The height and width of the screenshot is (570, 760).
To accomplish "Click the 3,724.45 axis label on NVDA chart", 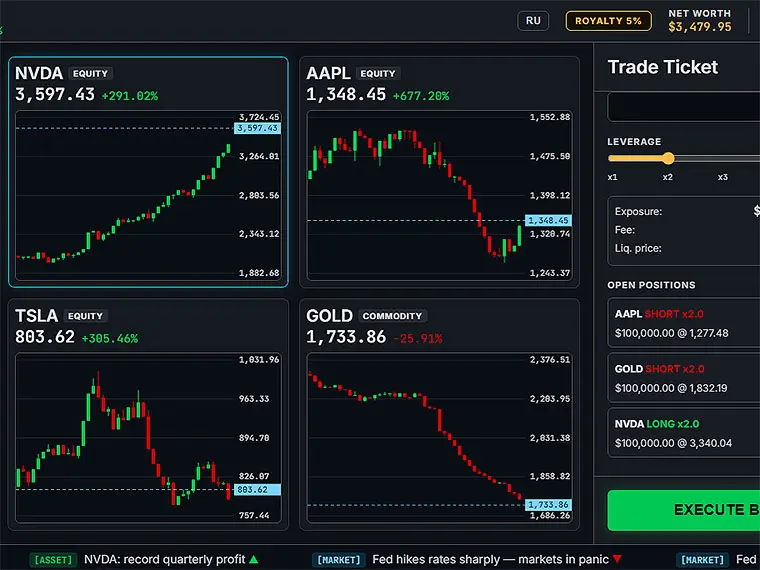I will [x=259, y=117].
